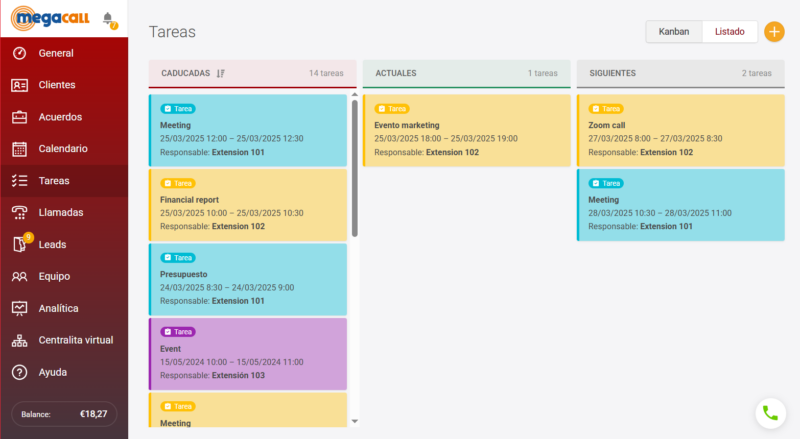800x439 pixels.
Task: Click the Llamadas phone icon
Action: [x=19, y=212]
